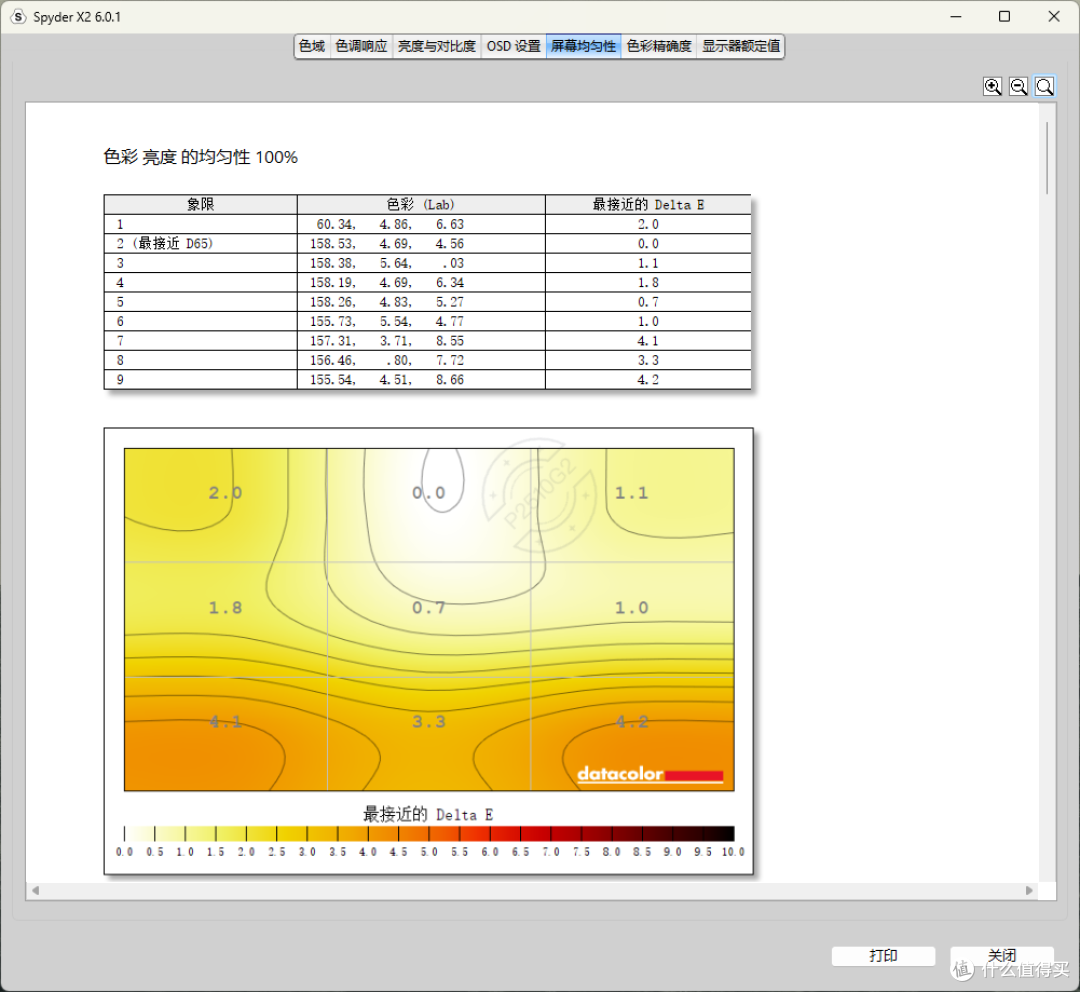Click the horizontal scrollbar right arrow
This screenshot has height=992, width=1080.
(1029, 891)
